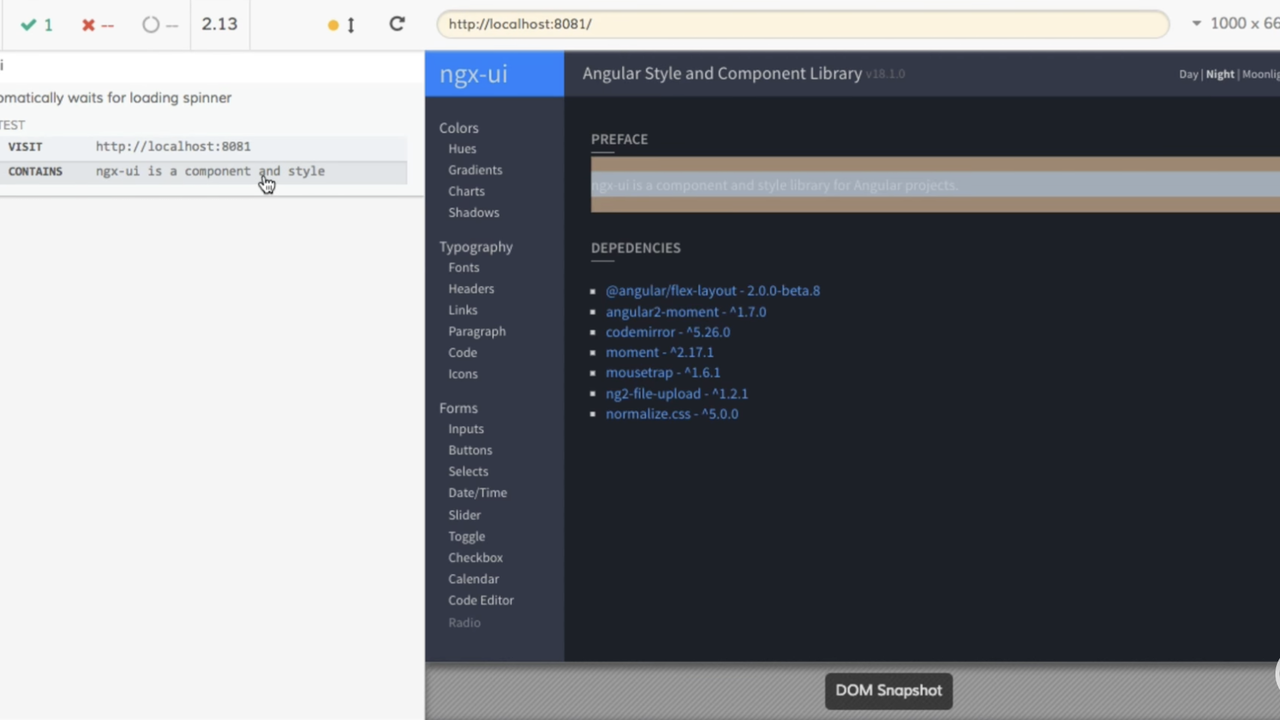1280x720 pixels.
Task: Switch to Day theme
Action: tap(1188, 74)
